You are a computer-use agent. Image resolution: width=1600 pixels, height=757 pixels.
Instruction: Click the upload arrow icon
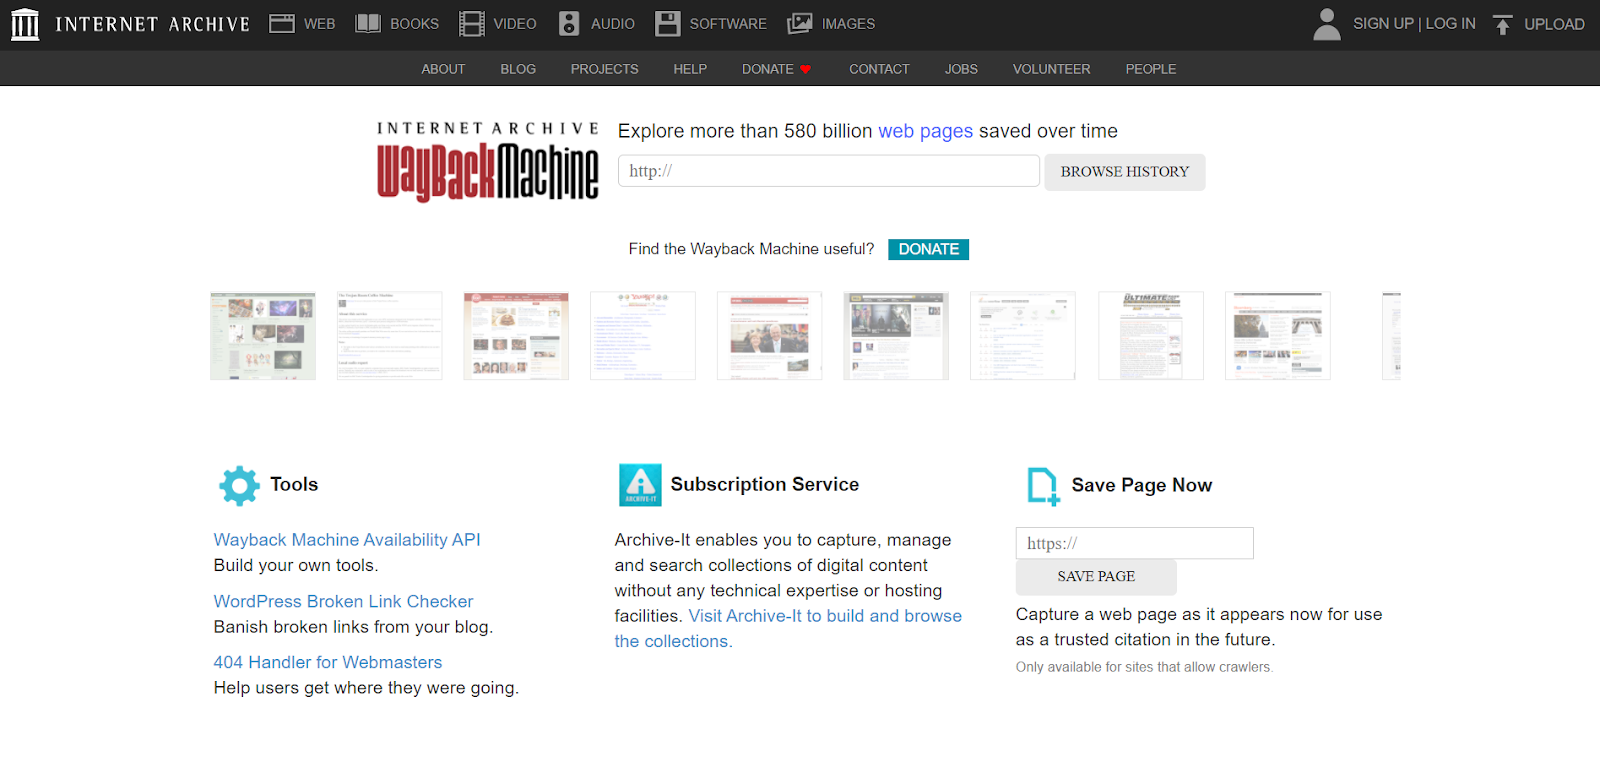click(x=1502, y=24)
